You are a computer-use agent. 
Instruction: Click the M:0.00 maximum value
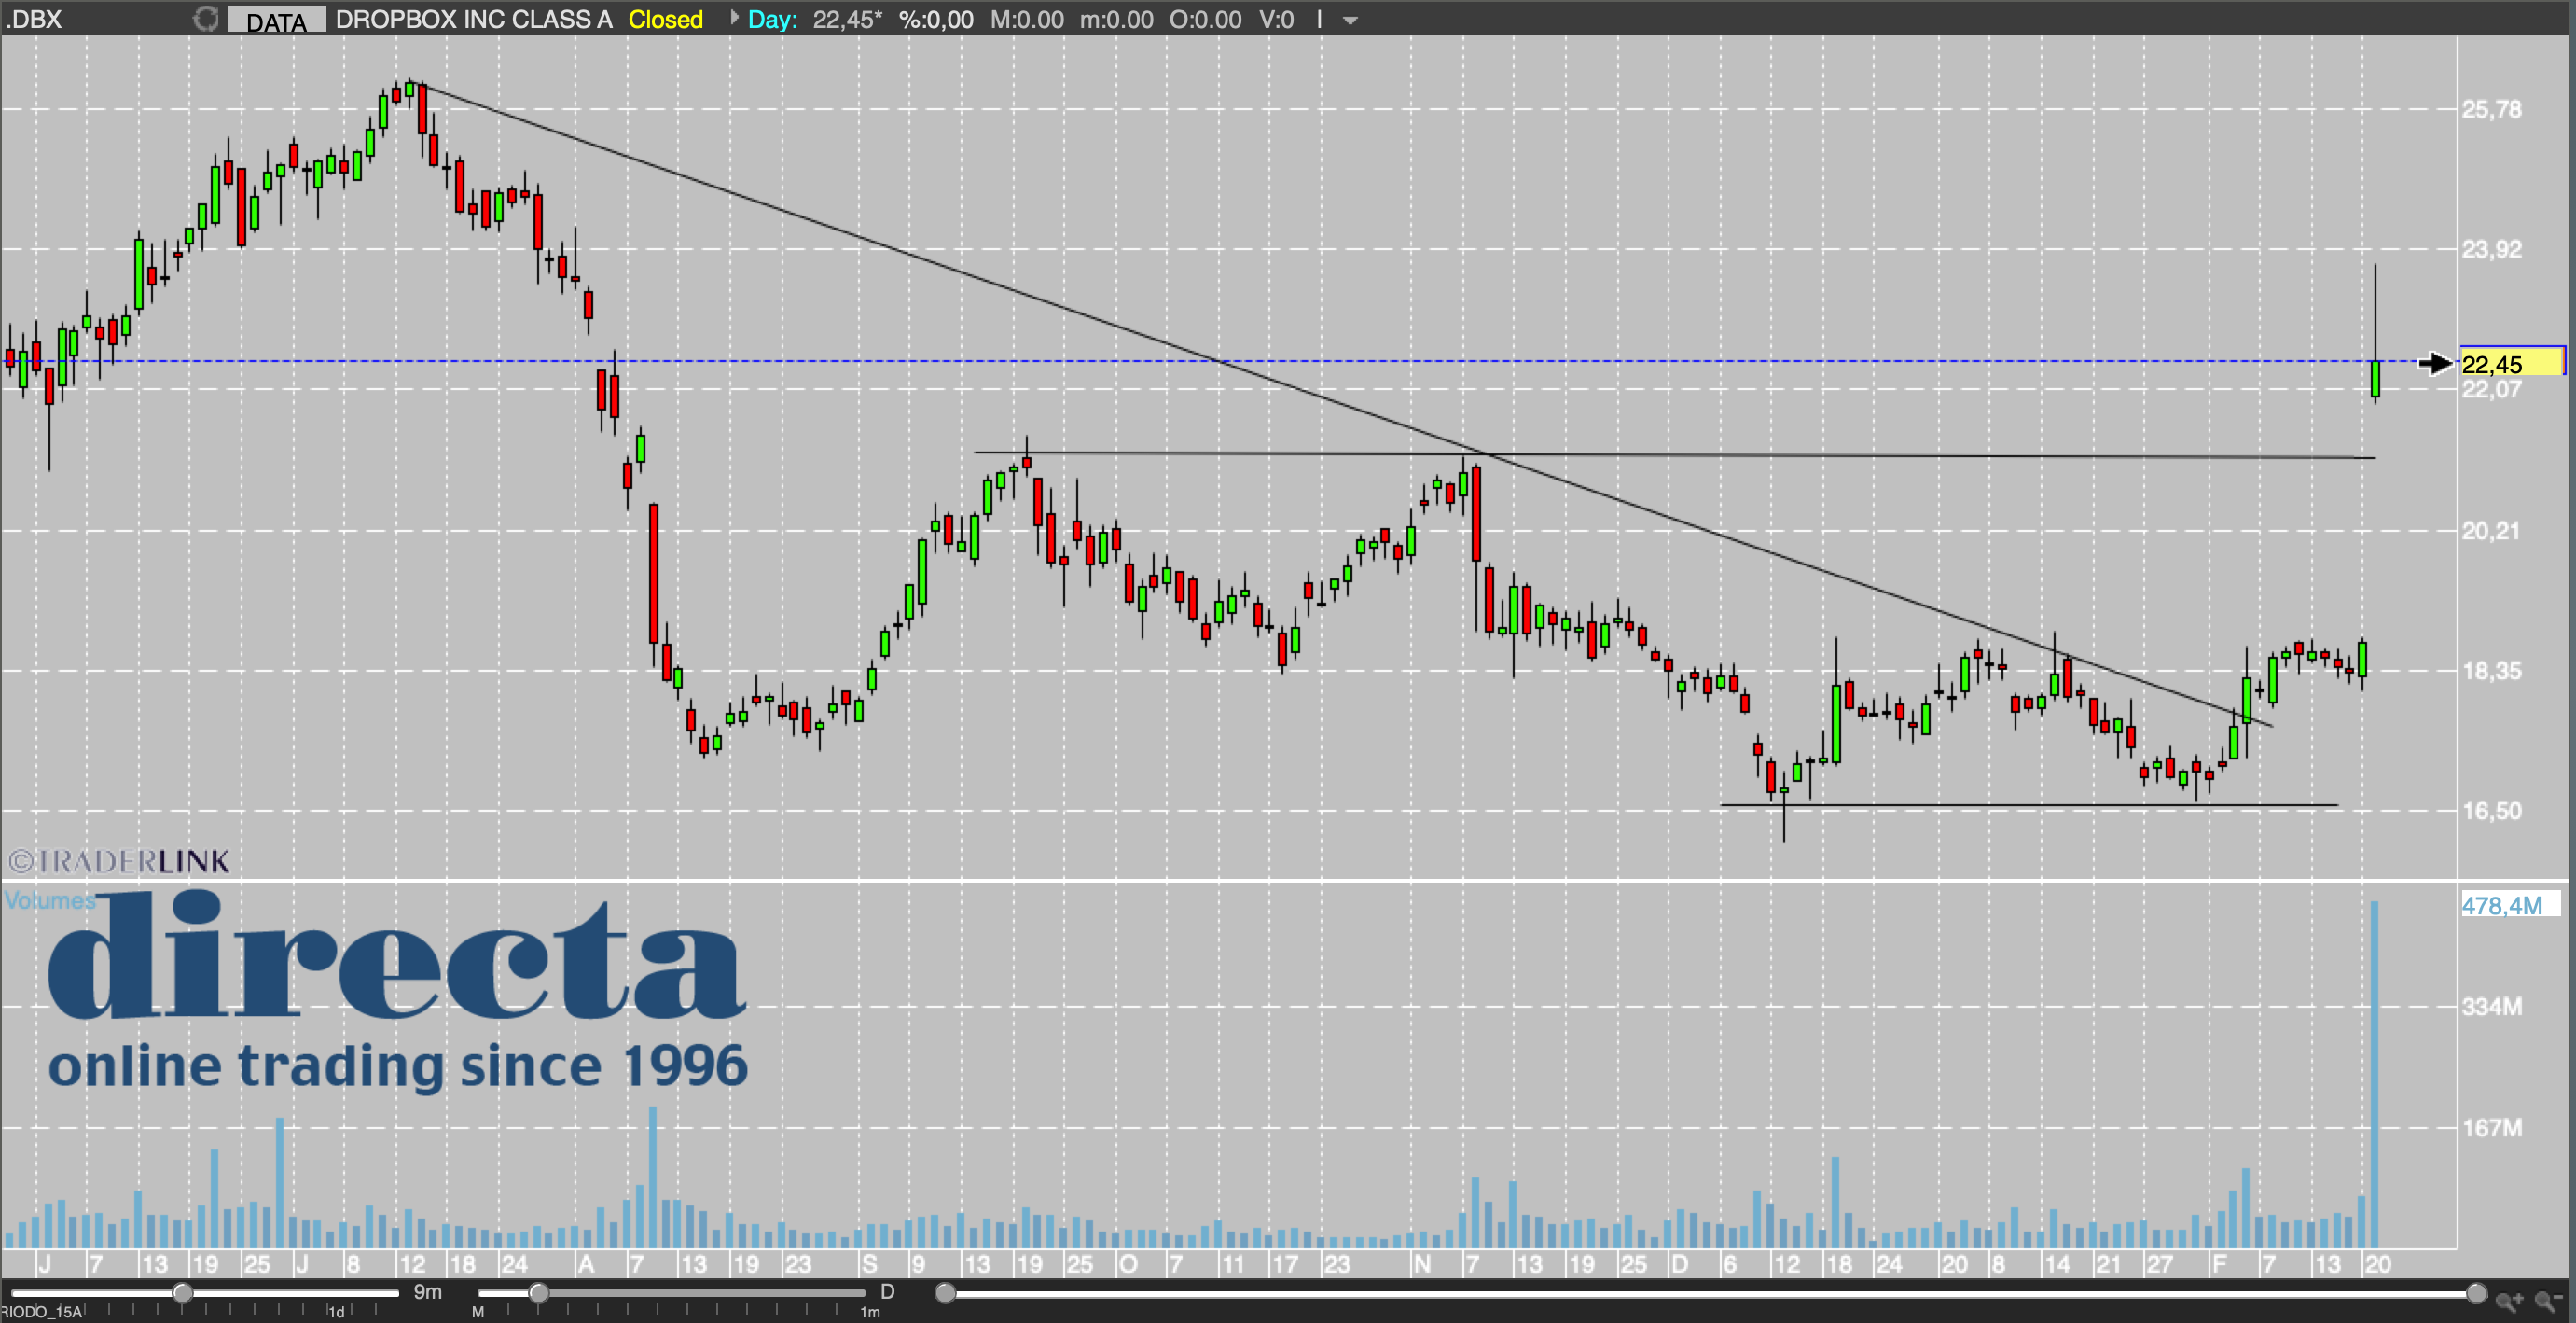tap(1027, 19)
